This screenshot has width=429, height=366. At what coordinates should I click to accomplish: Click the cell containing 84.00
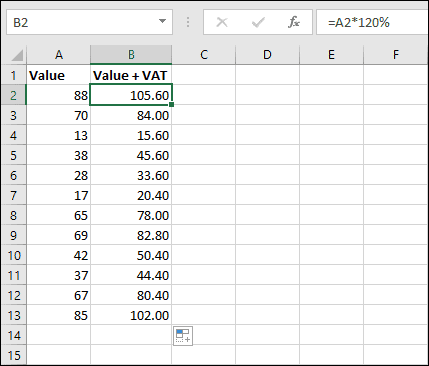131,115
